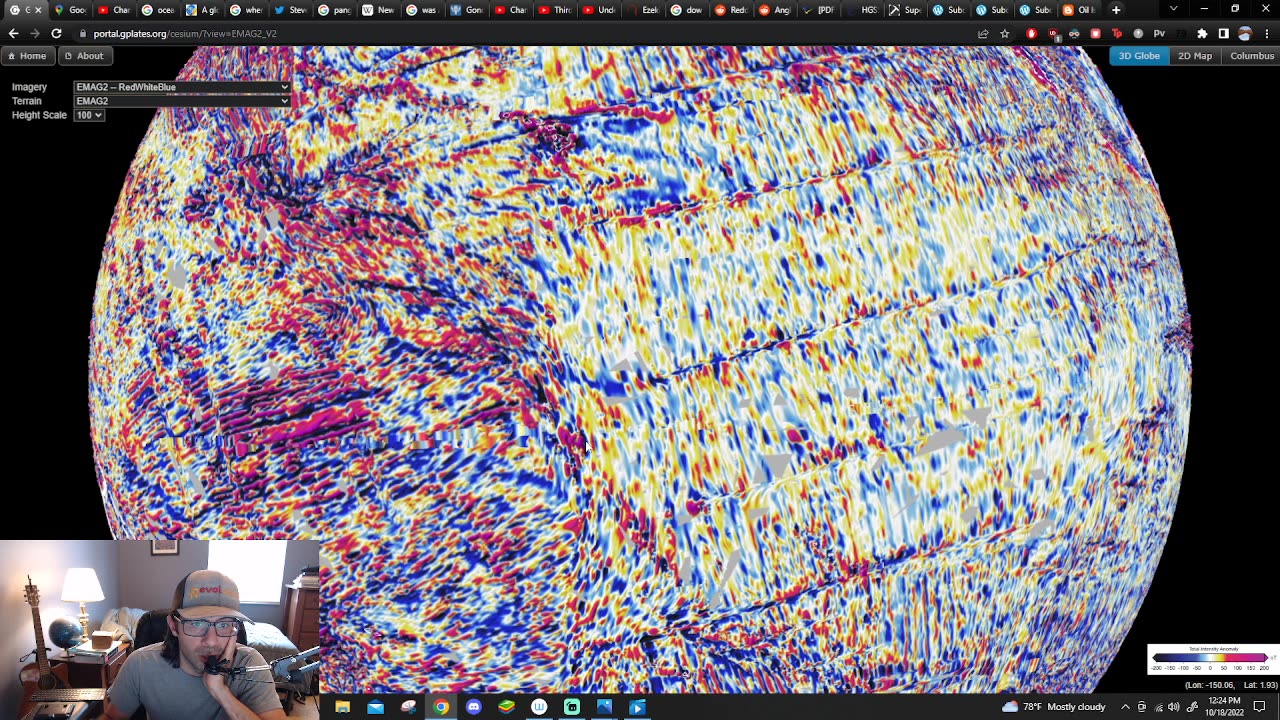This screenshot has width=1280, height=720.
Task: Open a new browser tab
Action: 1116,10
